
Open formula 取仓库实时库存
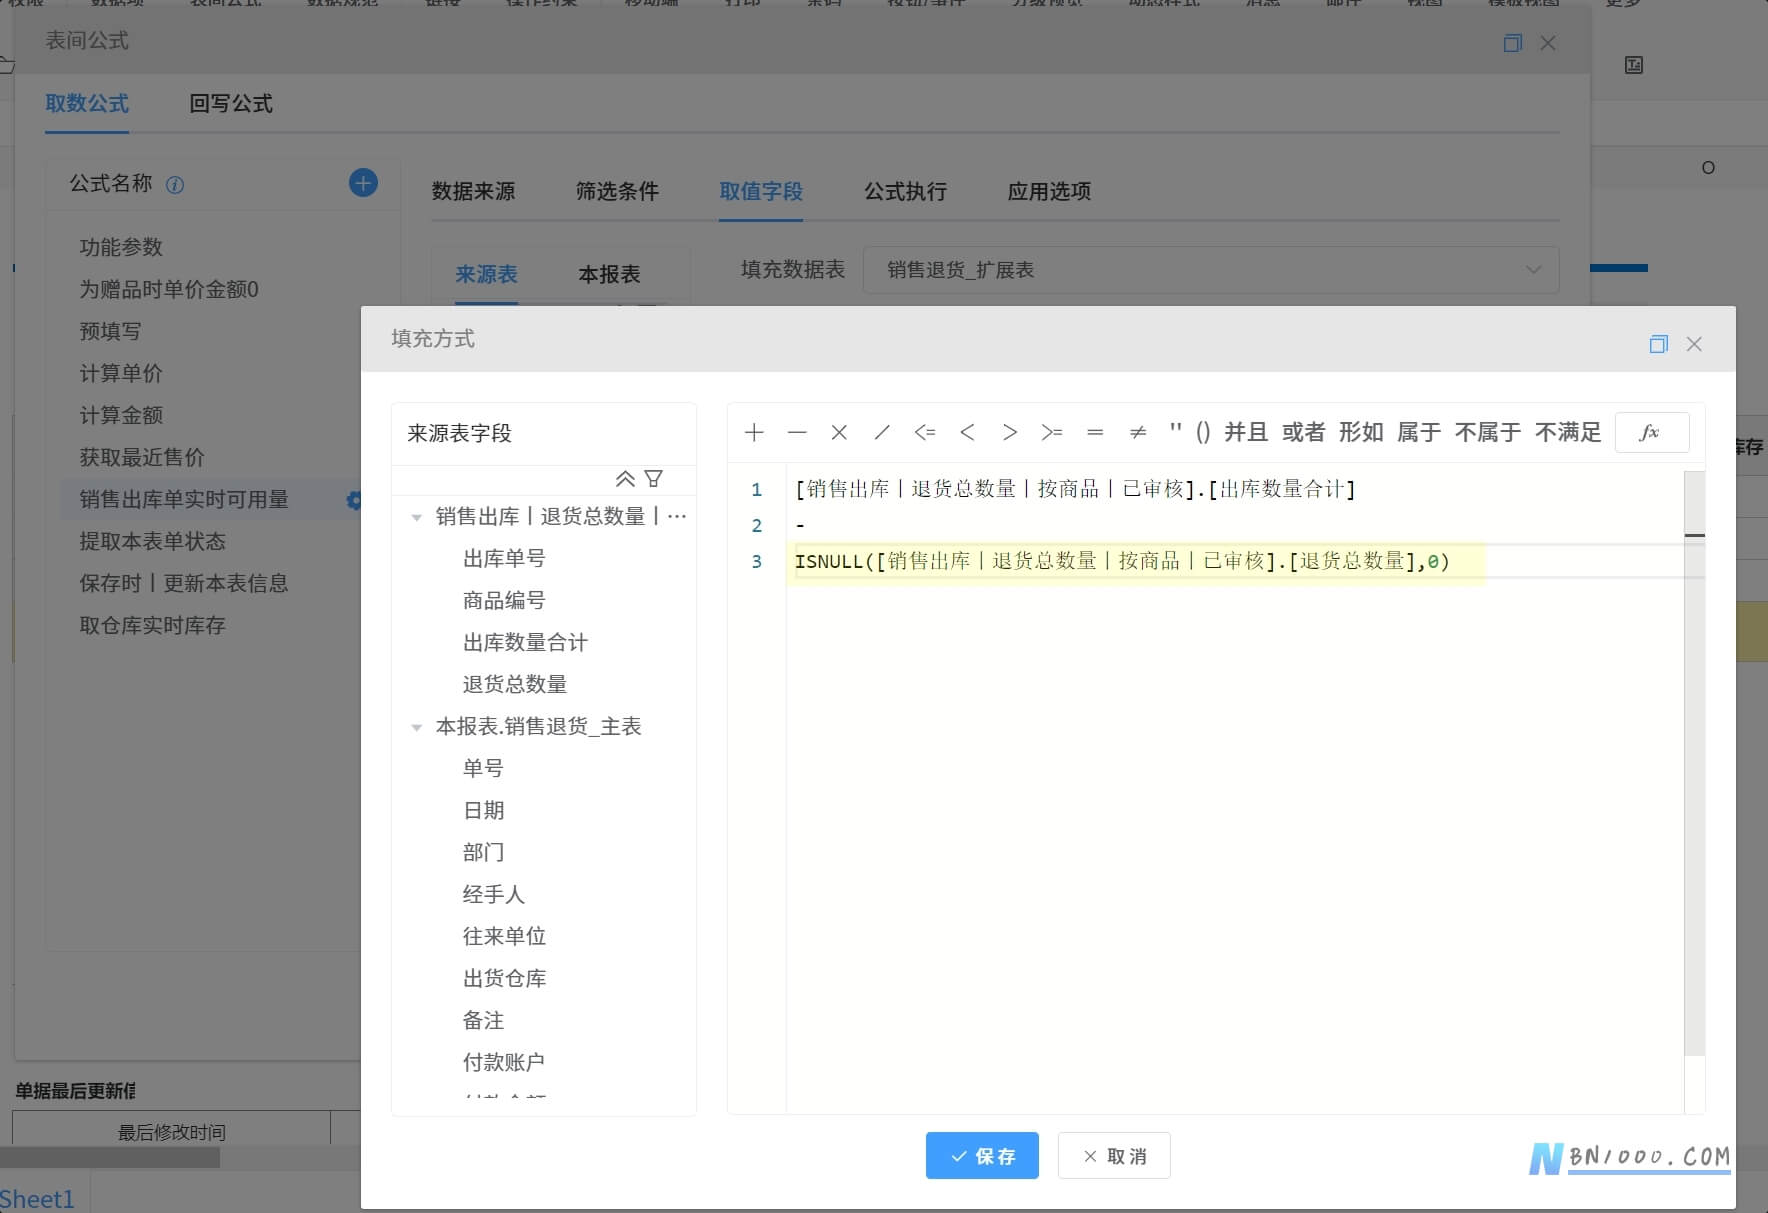152,625
